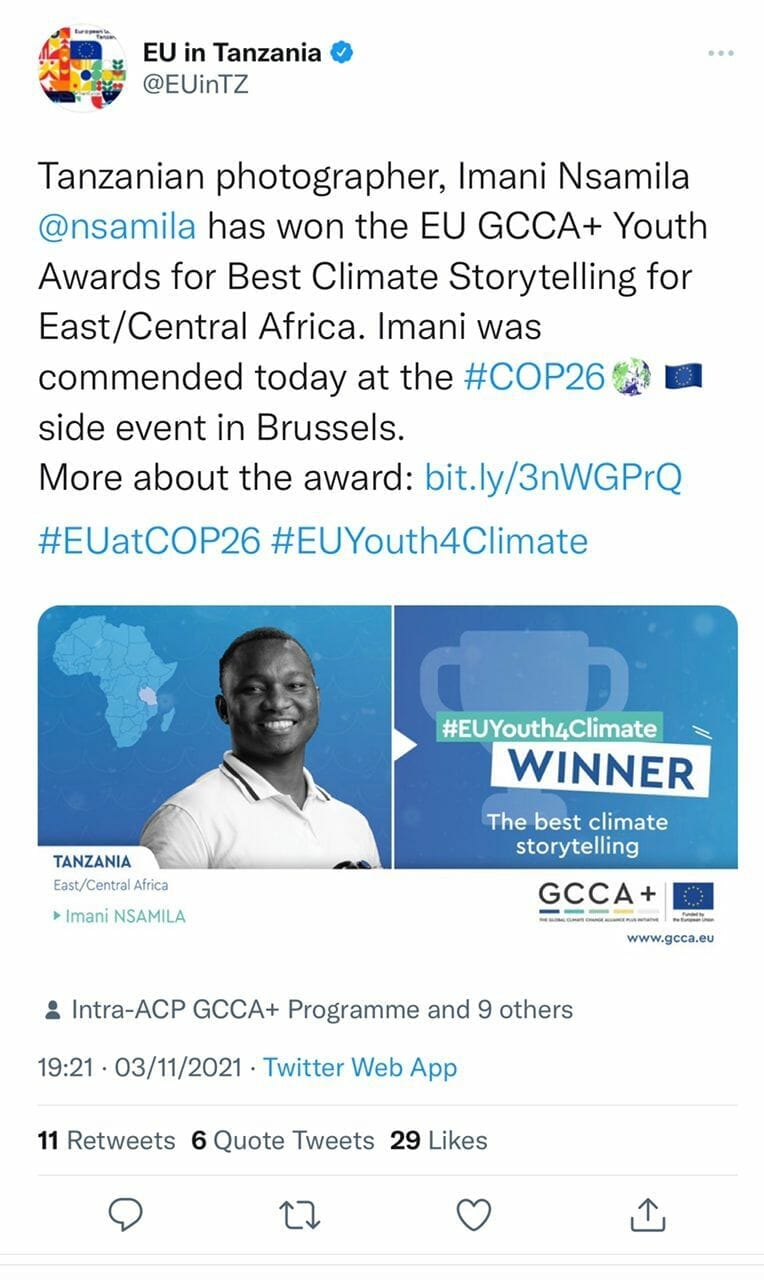Image resolution: width=764 pixels, height=1280 pixels.
Task: Like the tweet with heart icon
Action: coord(473,1214)
